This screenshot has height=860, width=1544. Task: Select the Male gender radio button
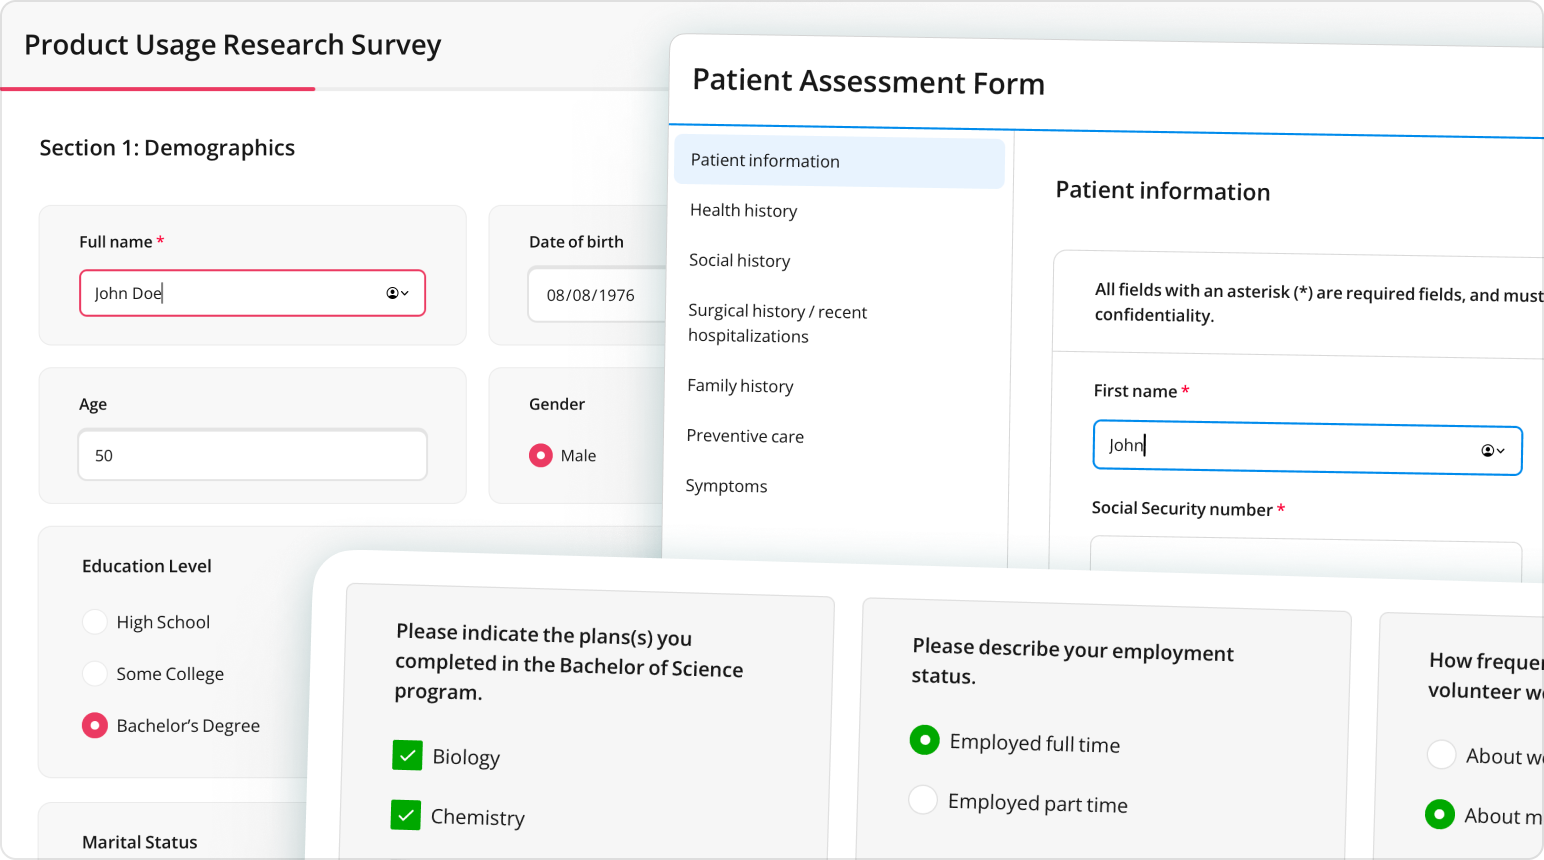[541, 456]
